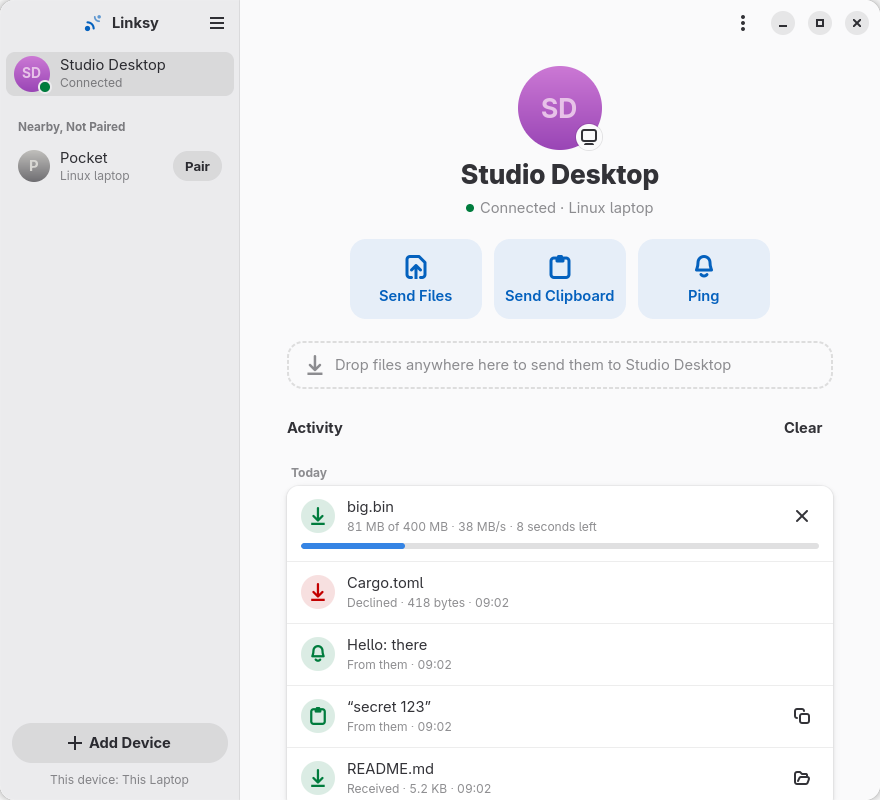This screenshot has height=800, width=880.
Task: Click the large Studio Desktop avatar
Action: [x=560, y=108]
